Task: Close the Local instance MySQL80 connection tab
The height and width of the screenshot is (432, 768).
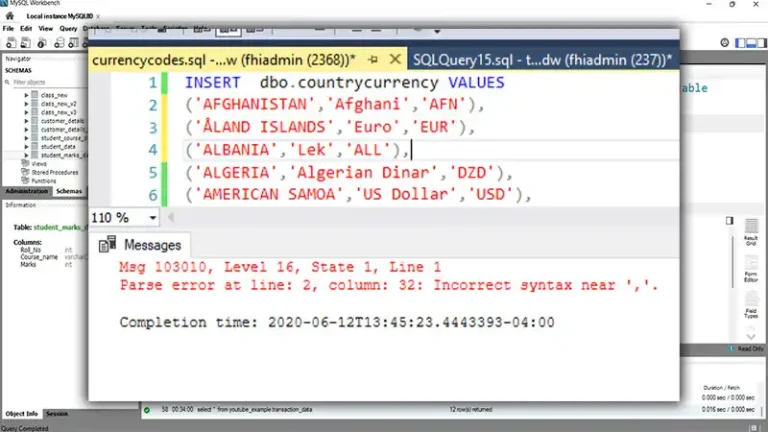Action: (98, 17)
